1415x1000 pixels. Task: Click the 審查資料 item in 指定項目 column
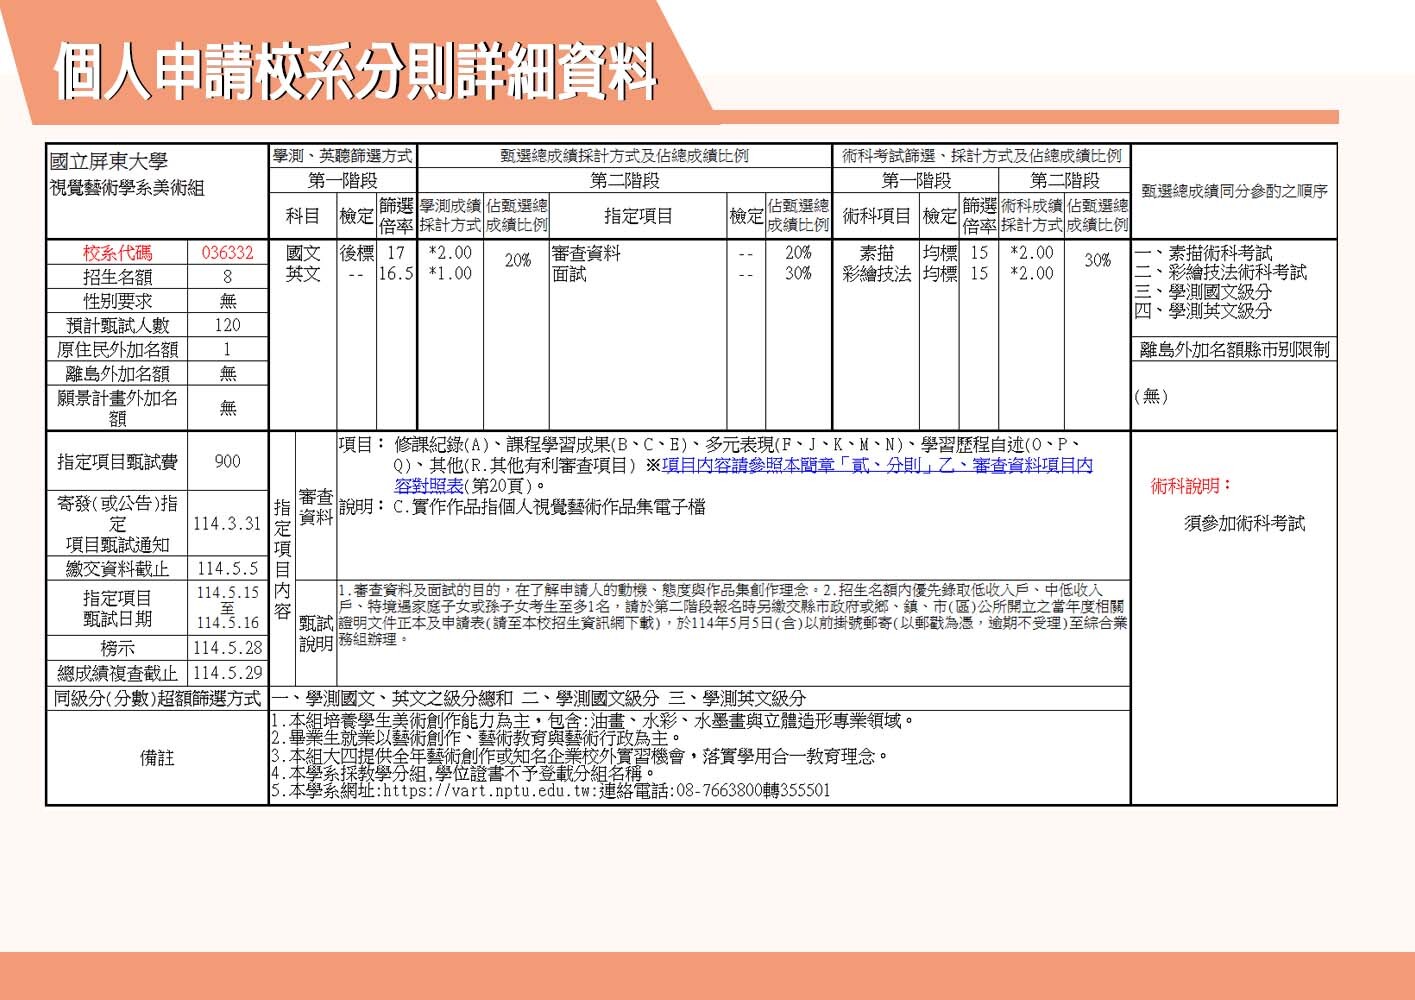click(x=586, y=254)
